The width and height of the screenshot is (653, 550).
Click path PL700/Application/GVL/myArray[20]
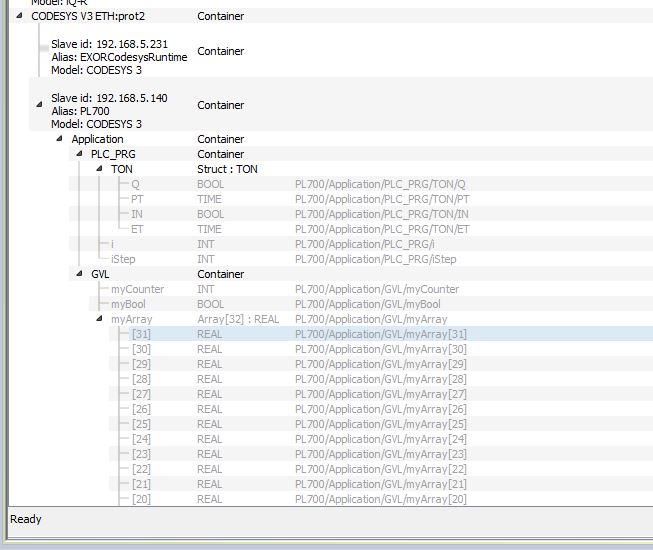coord(381,499)
